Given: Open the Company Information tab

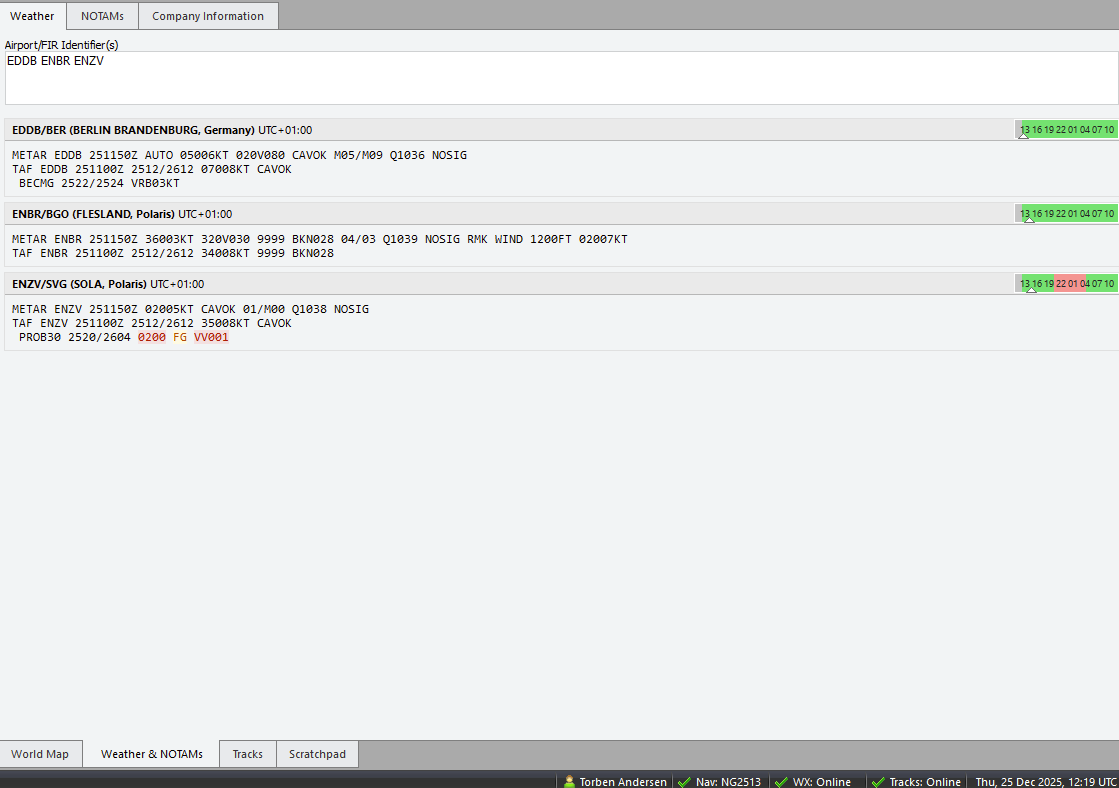Looking at the screenshot, I should 208,16.
